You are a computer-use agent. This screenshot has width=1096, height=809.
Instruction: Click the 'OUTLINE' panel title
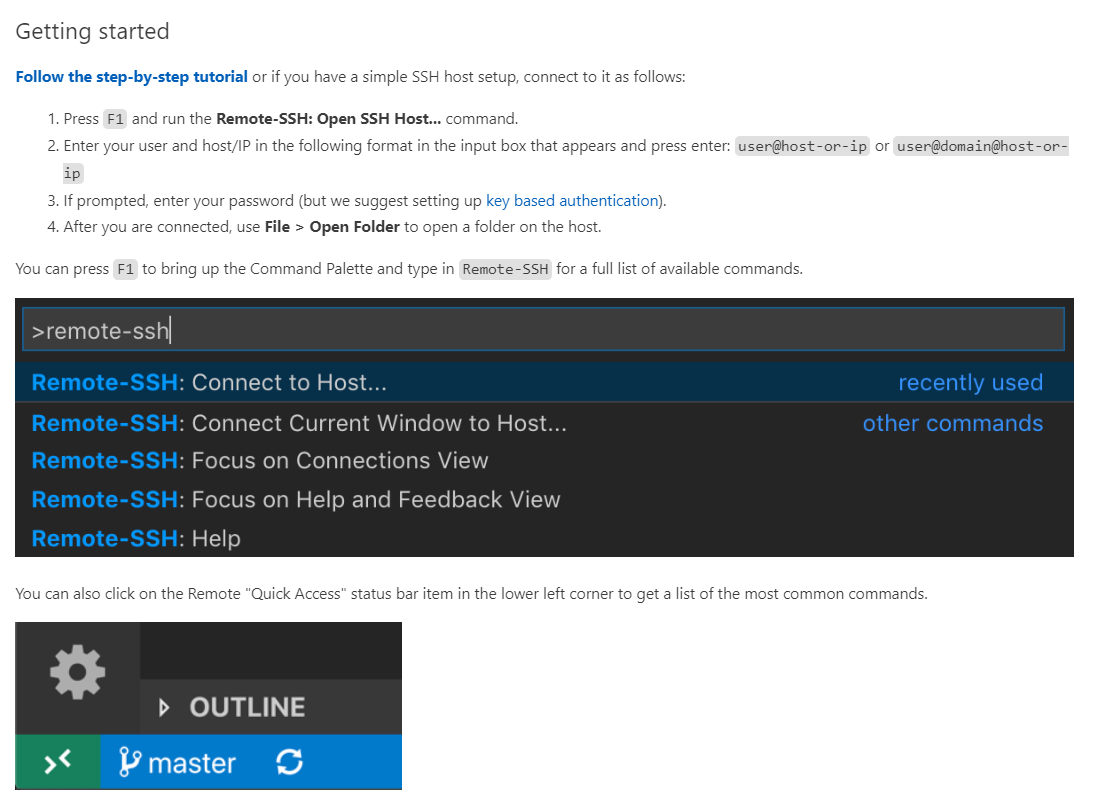247,708
